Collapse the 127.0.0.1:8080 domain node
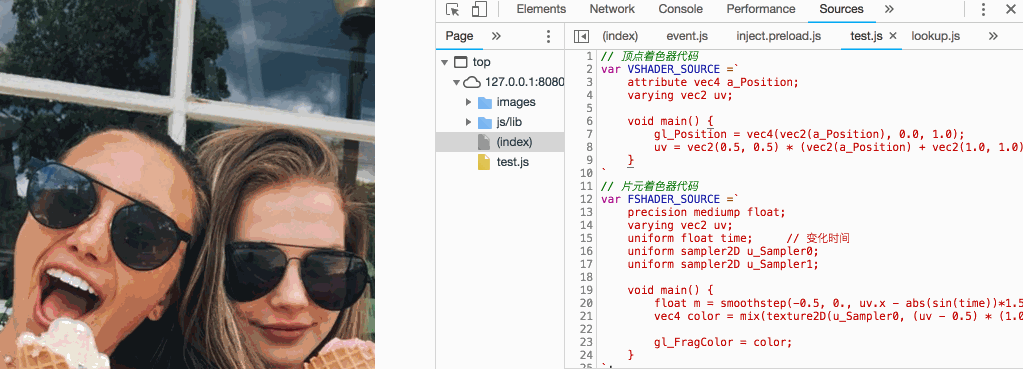Viewport: 1023px width, 369px height. pyautogui.click(x=455, y=82)
